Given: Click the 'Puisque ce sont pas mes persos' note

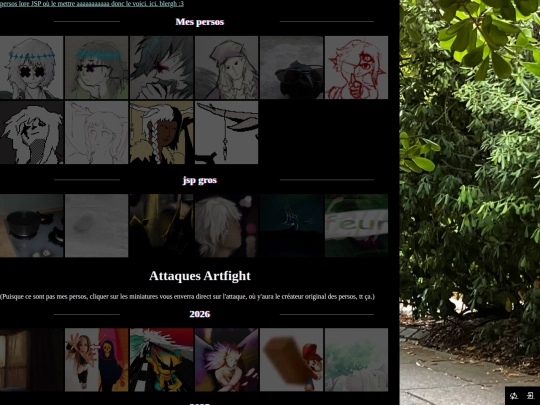Looking at the screenshot, I should point(187,297).
